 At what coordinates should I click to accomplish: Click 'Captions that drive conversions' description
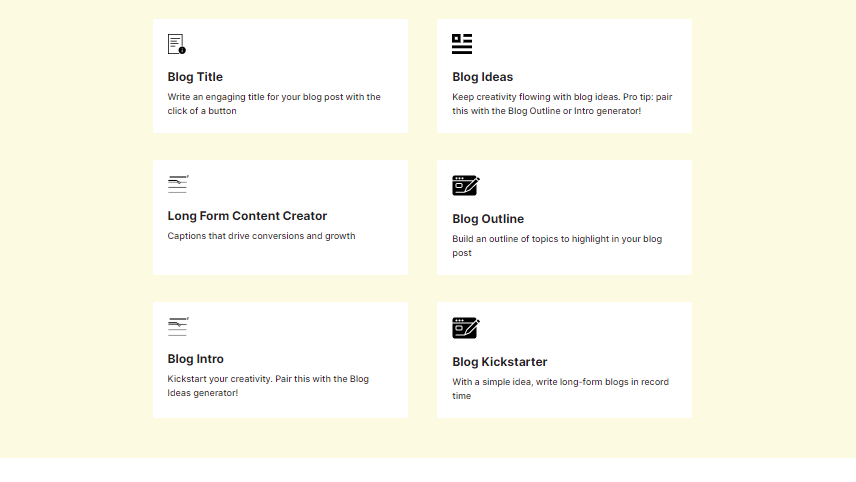coord(261,236)
